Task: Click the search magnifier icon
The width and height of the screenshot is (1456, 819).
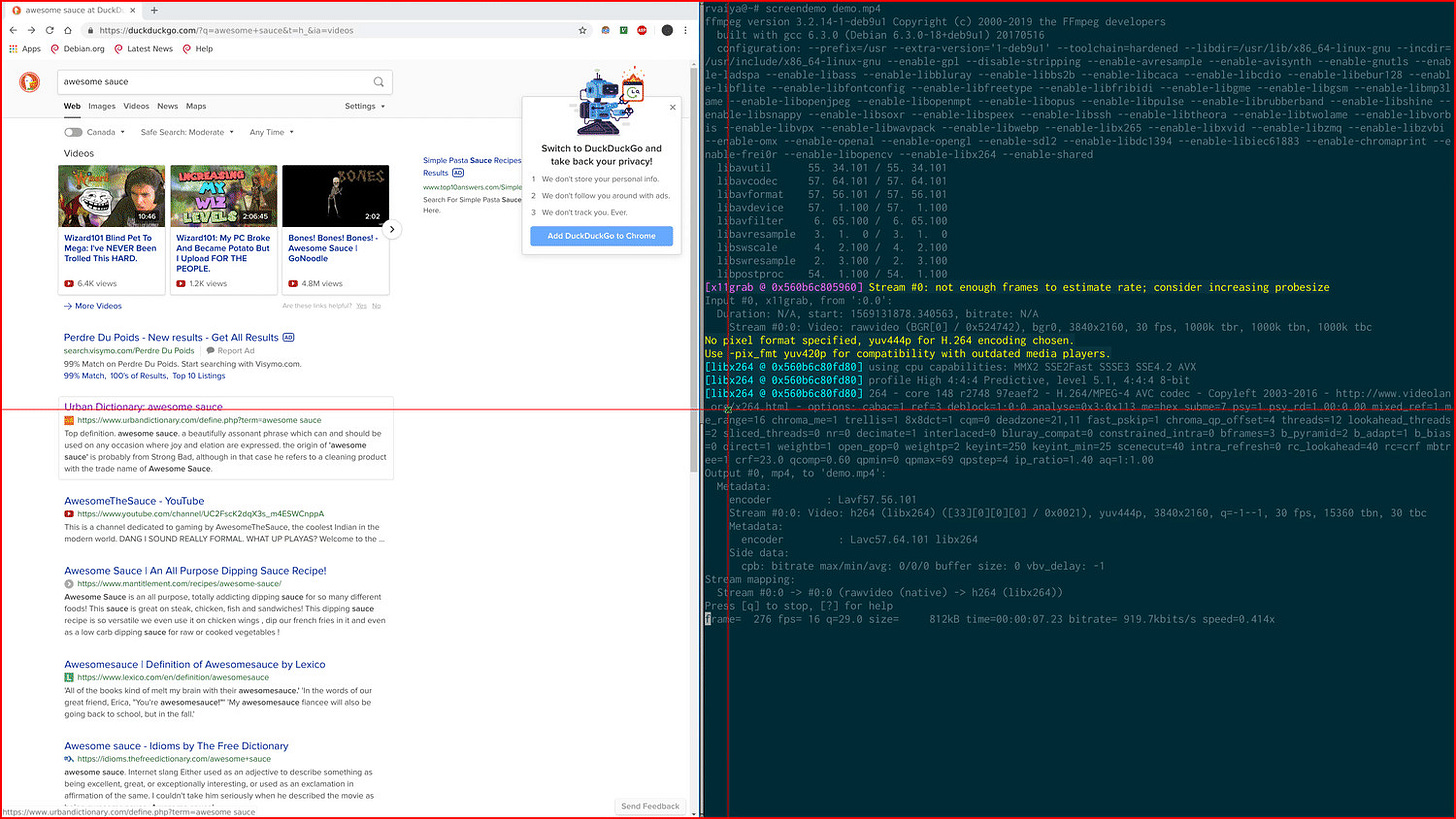Action: (379, 82)
